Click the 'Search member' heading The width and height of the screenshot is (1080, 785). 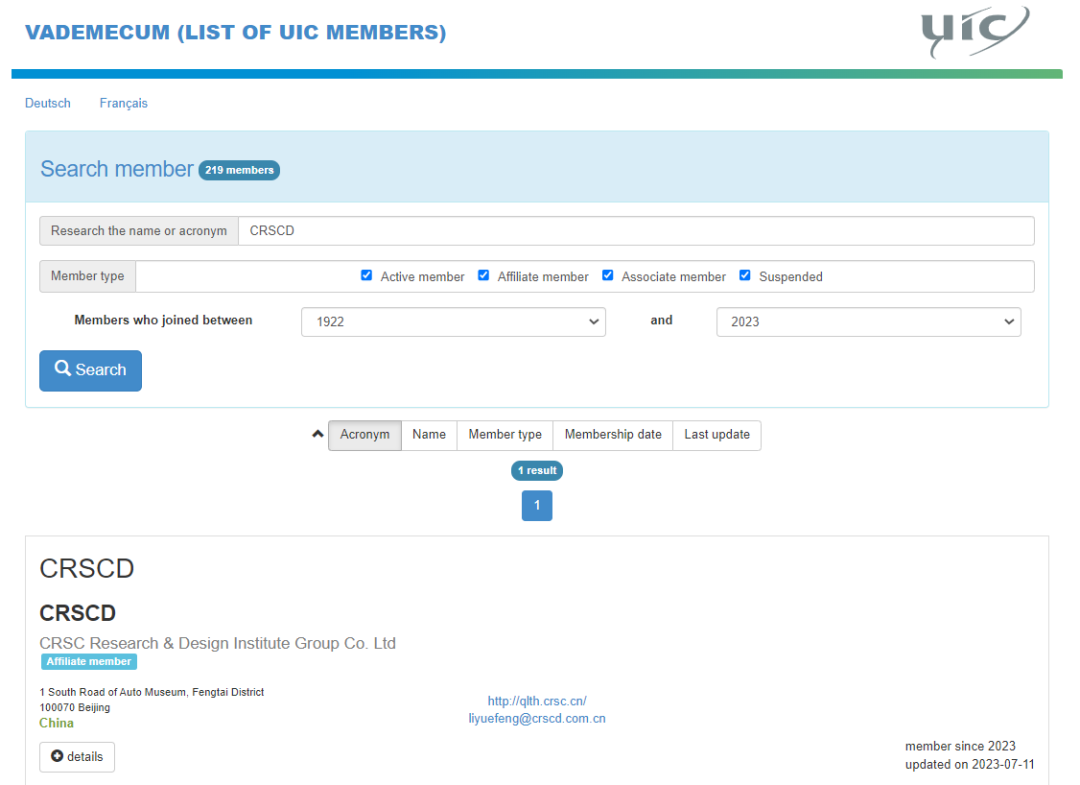[x=117, y=169]
